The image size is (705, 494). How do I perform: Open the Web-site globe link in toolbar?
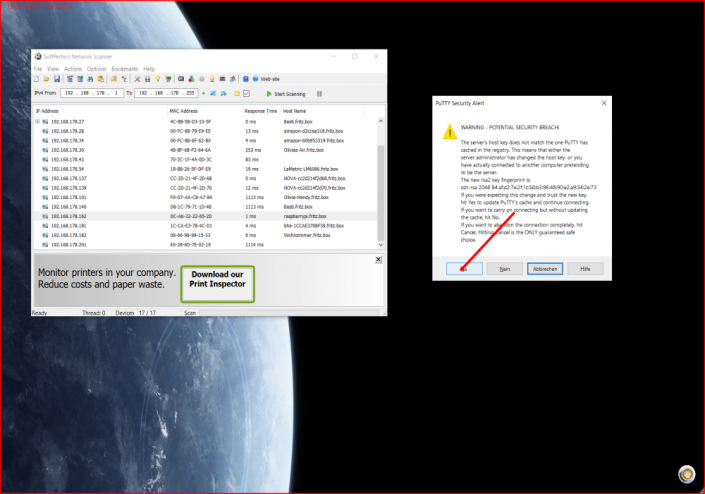coord(265,79)
